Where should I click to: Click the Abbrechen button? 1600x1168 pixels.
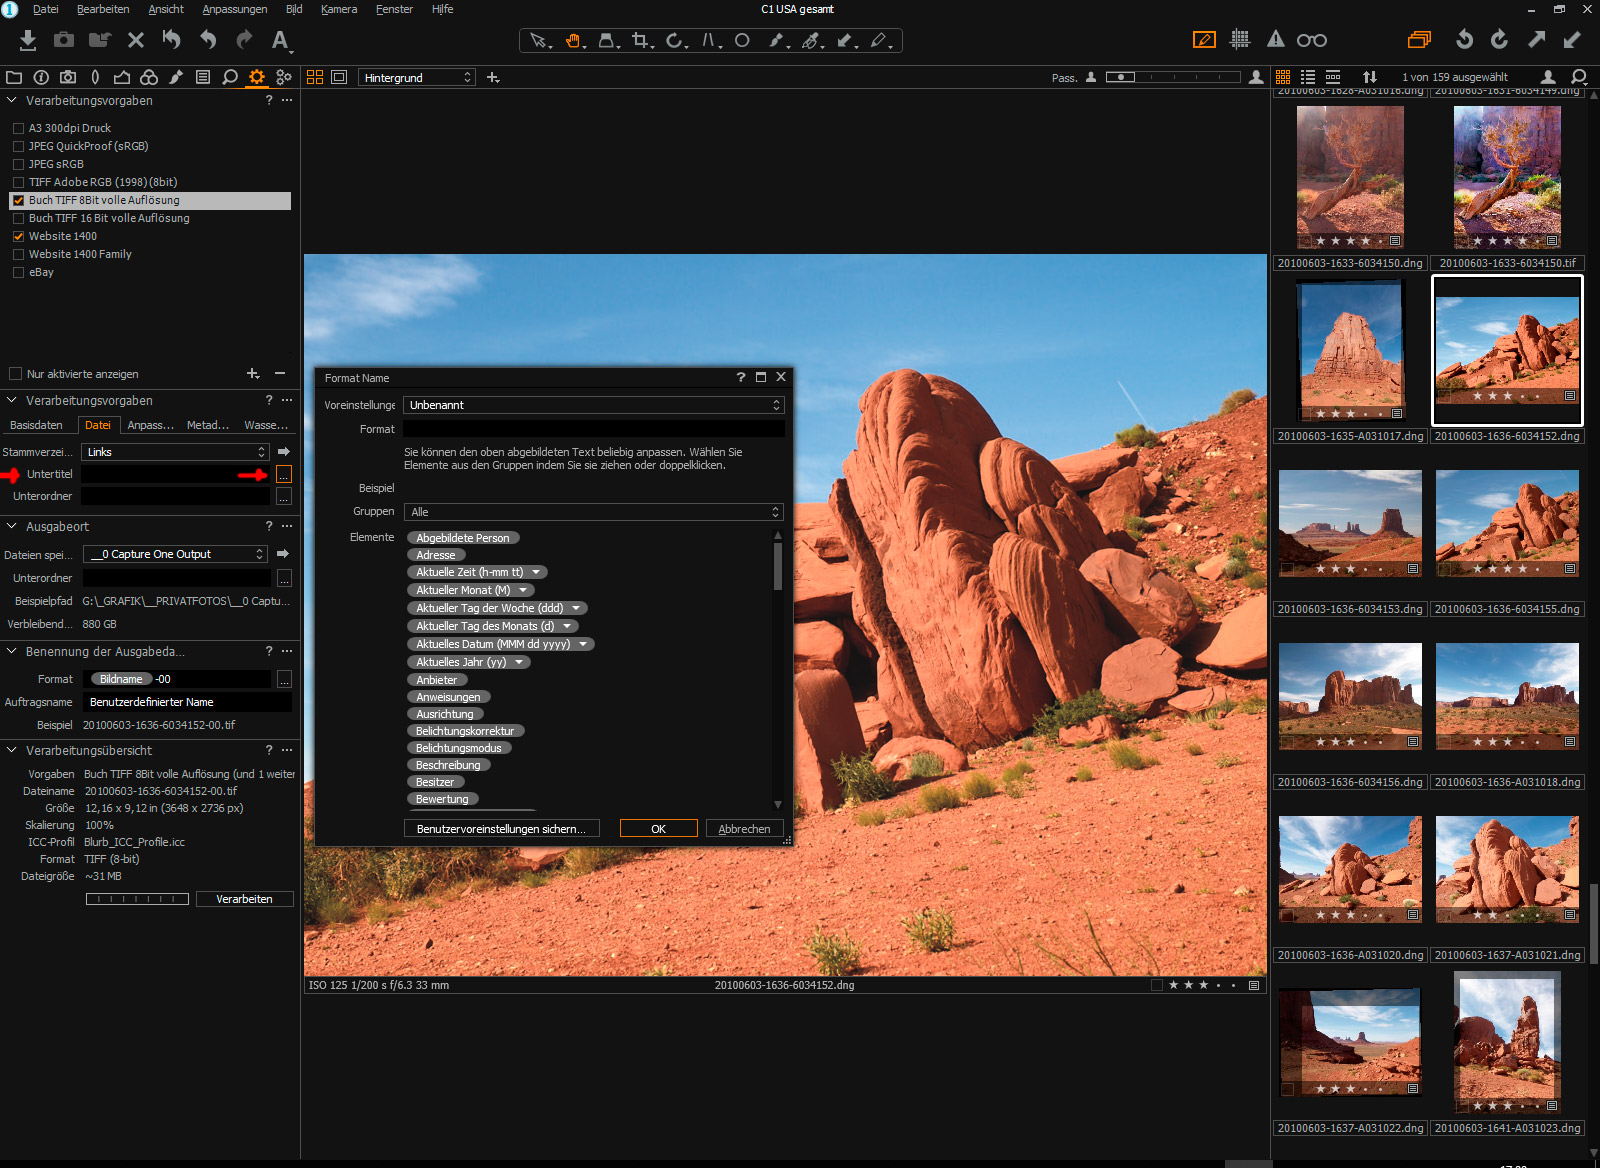click(x=745, y=829)
